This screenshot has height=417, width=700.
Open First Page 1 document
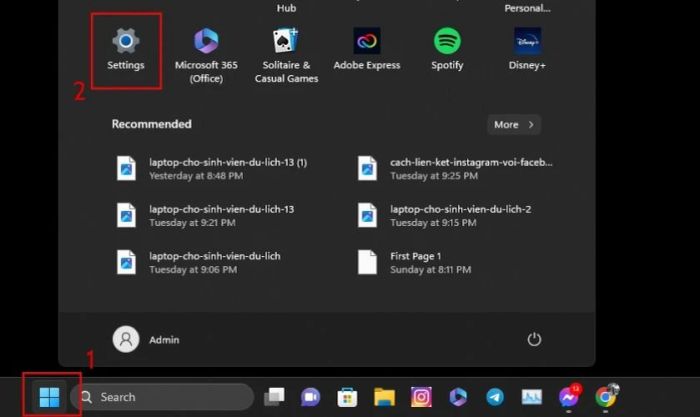414,263
